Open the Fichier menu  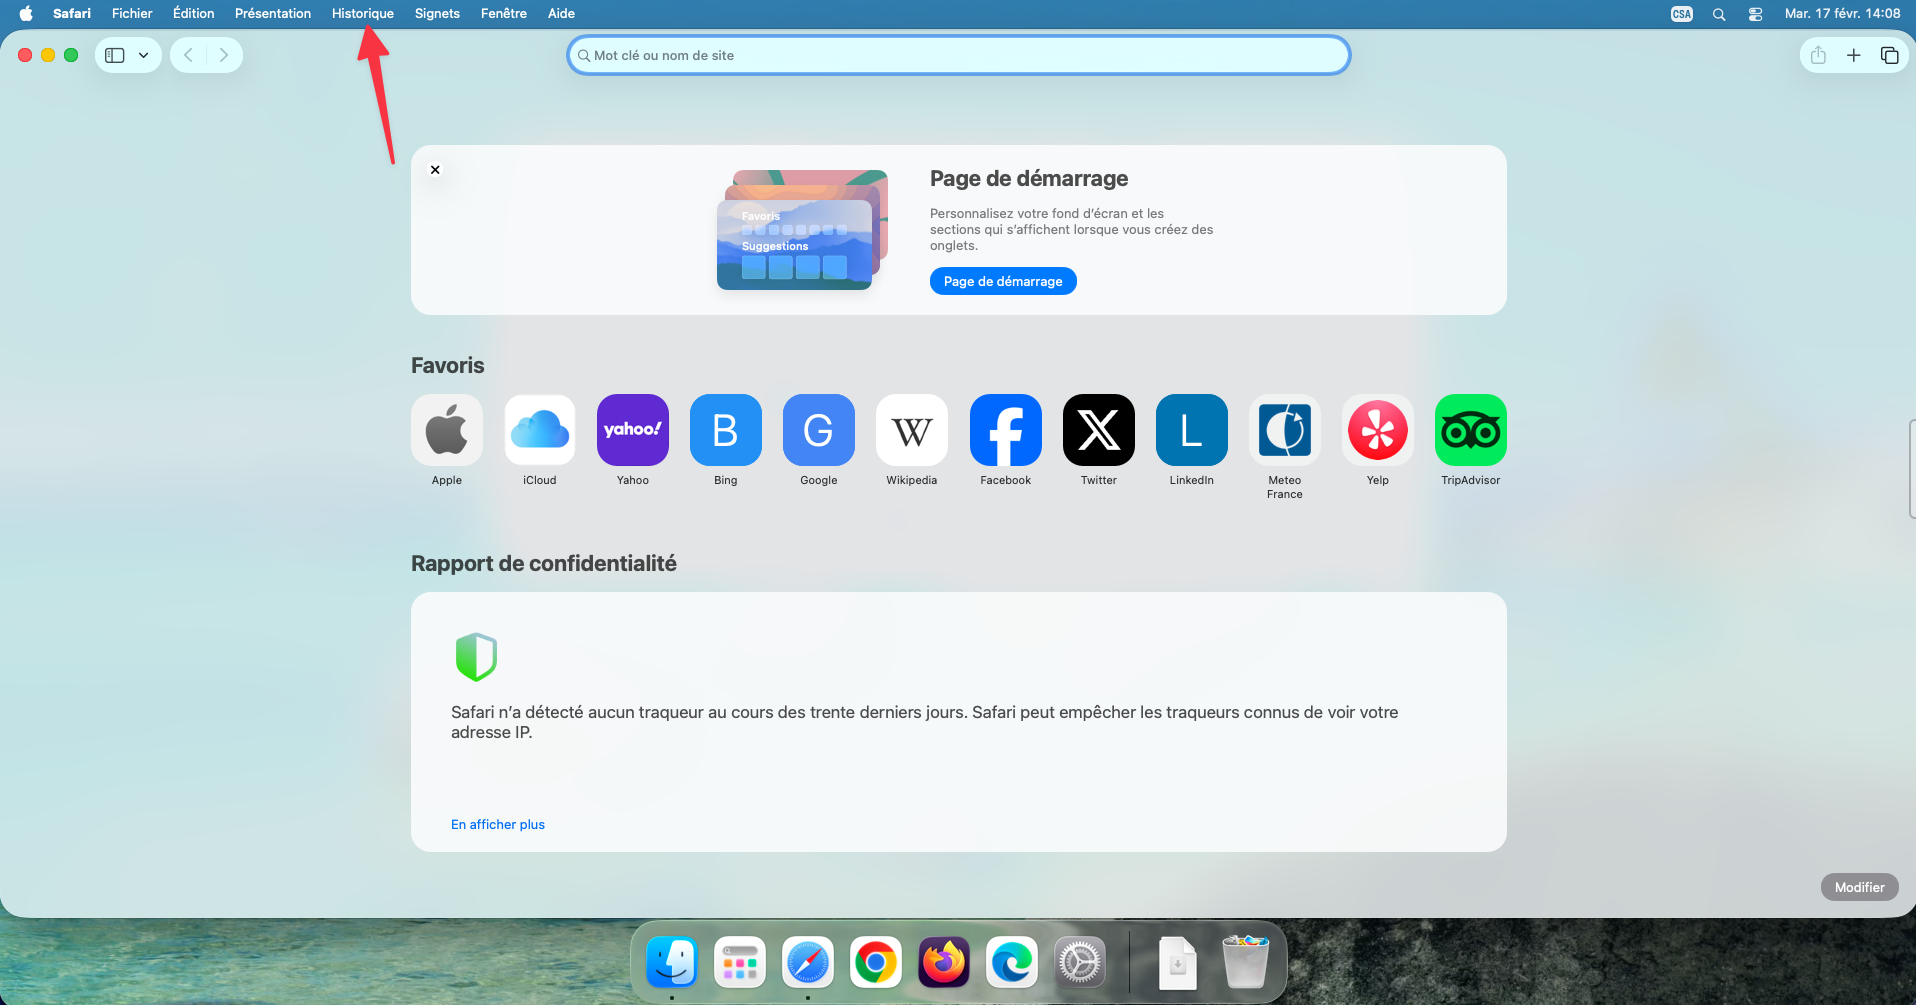tap(132, 13)
